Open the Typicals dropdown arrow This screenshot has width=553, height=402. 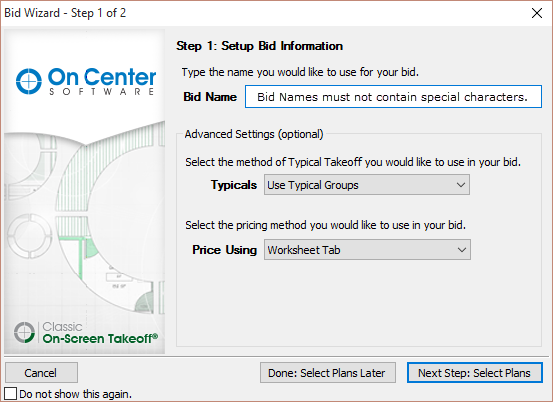click(x=461, y=185)
